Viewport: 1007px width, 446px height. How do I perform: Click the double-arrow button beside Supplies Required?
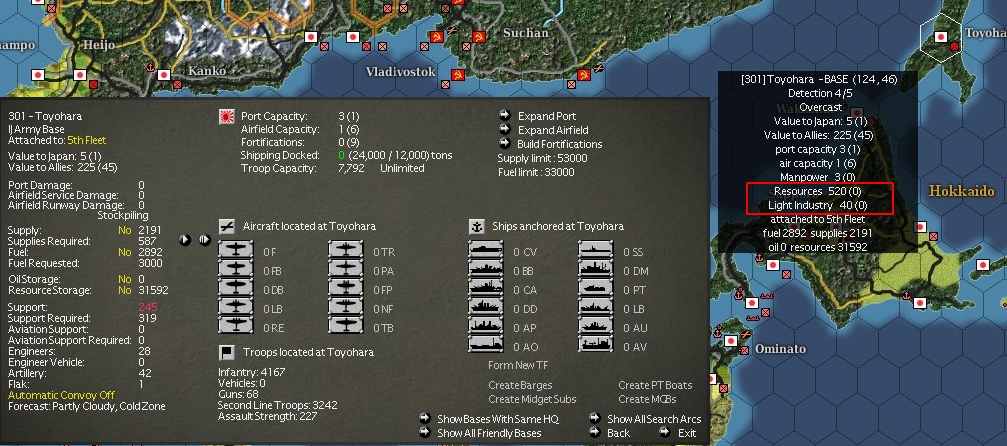[205, 240]
